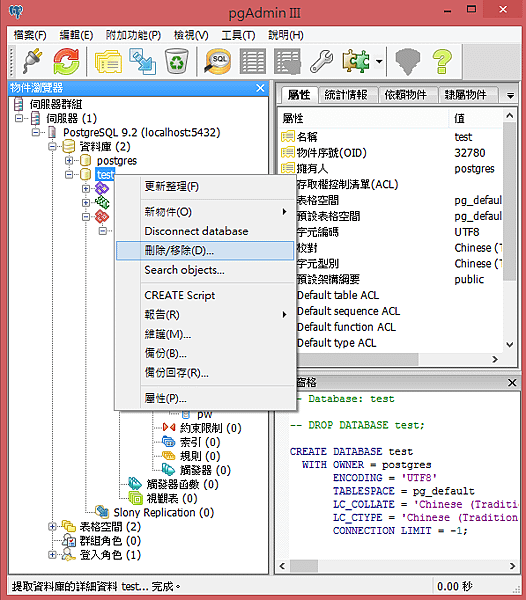Open the 新物件(O) submenu
Screen dimensions: 526x600
205,212
